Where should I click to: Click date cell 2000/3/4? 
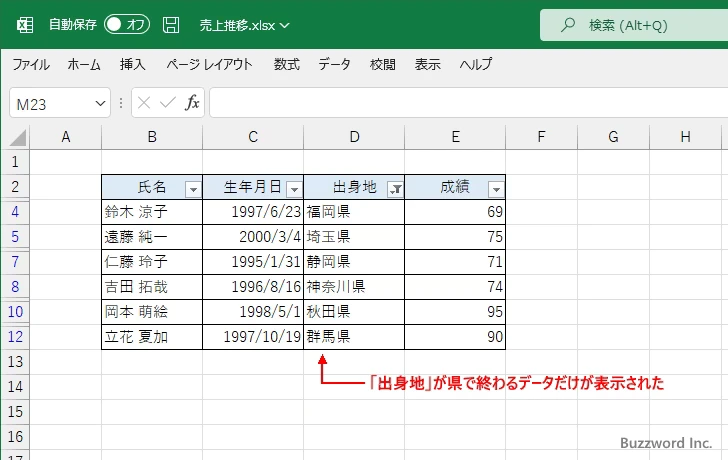click(253, 237)
